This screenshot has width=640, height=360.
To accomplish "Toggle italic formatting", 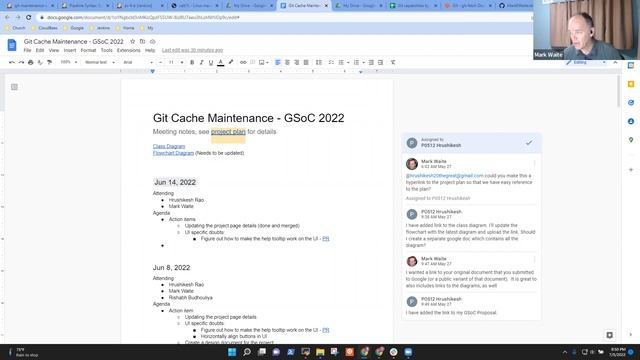I will [x=201, y=62].
